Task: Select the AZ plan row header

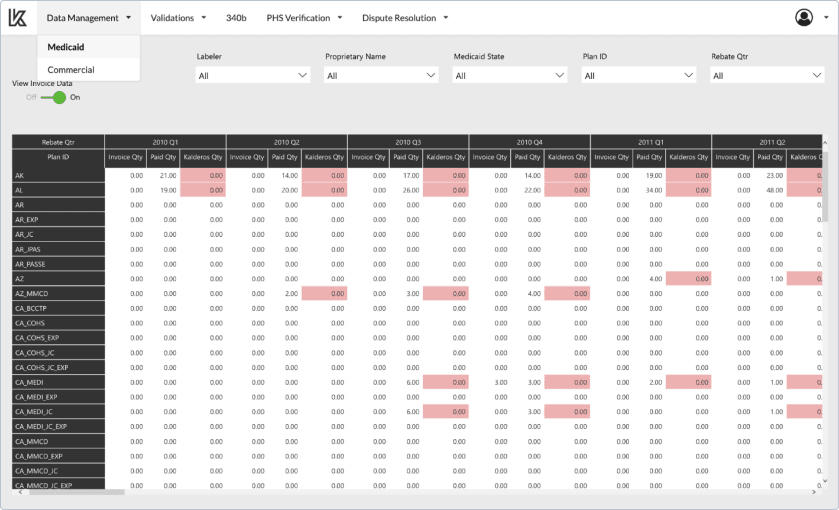Action: click(x=58, y=279)
